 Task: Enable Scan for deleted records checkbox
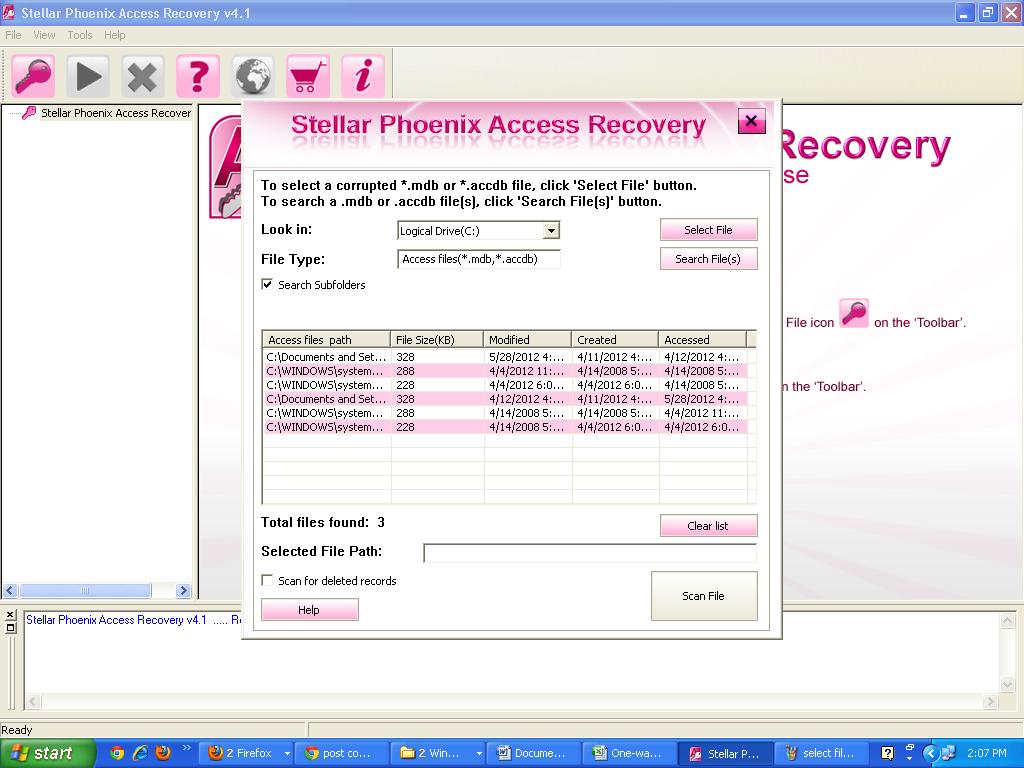(x=267, y=580)
